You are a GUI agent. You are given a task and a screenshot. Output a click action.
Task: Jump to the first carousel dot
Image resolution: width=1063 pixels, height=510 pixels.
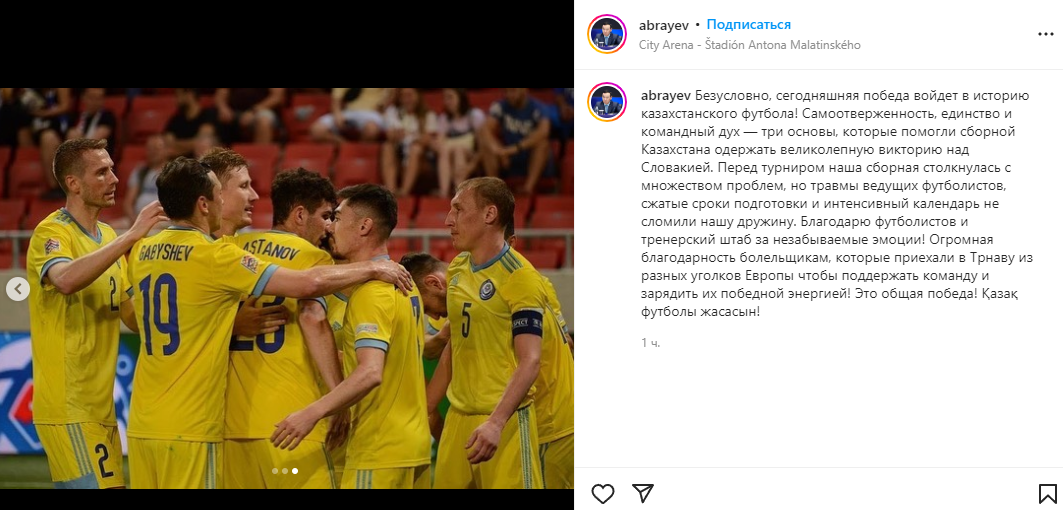pyautogui.click(x=275, y=470)
